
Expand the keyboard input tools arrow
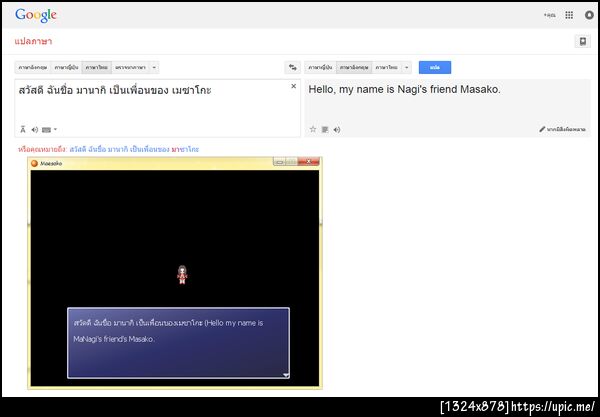[55, 129]
